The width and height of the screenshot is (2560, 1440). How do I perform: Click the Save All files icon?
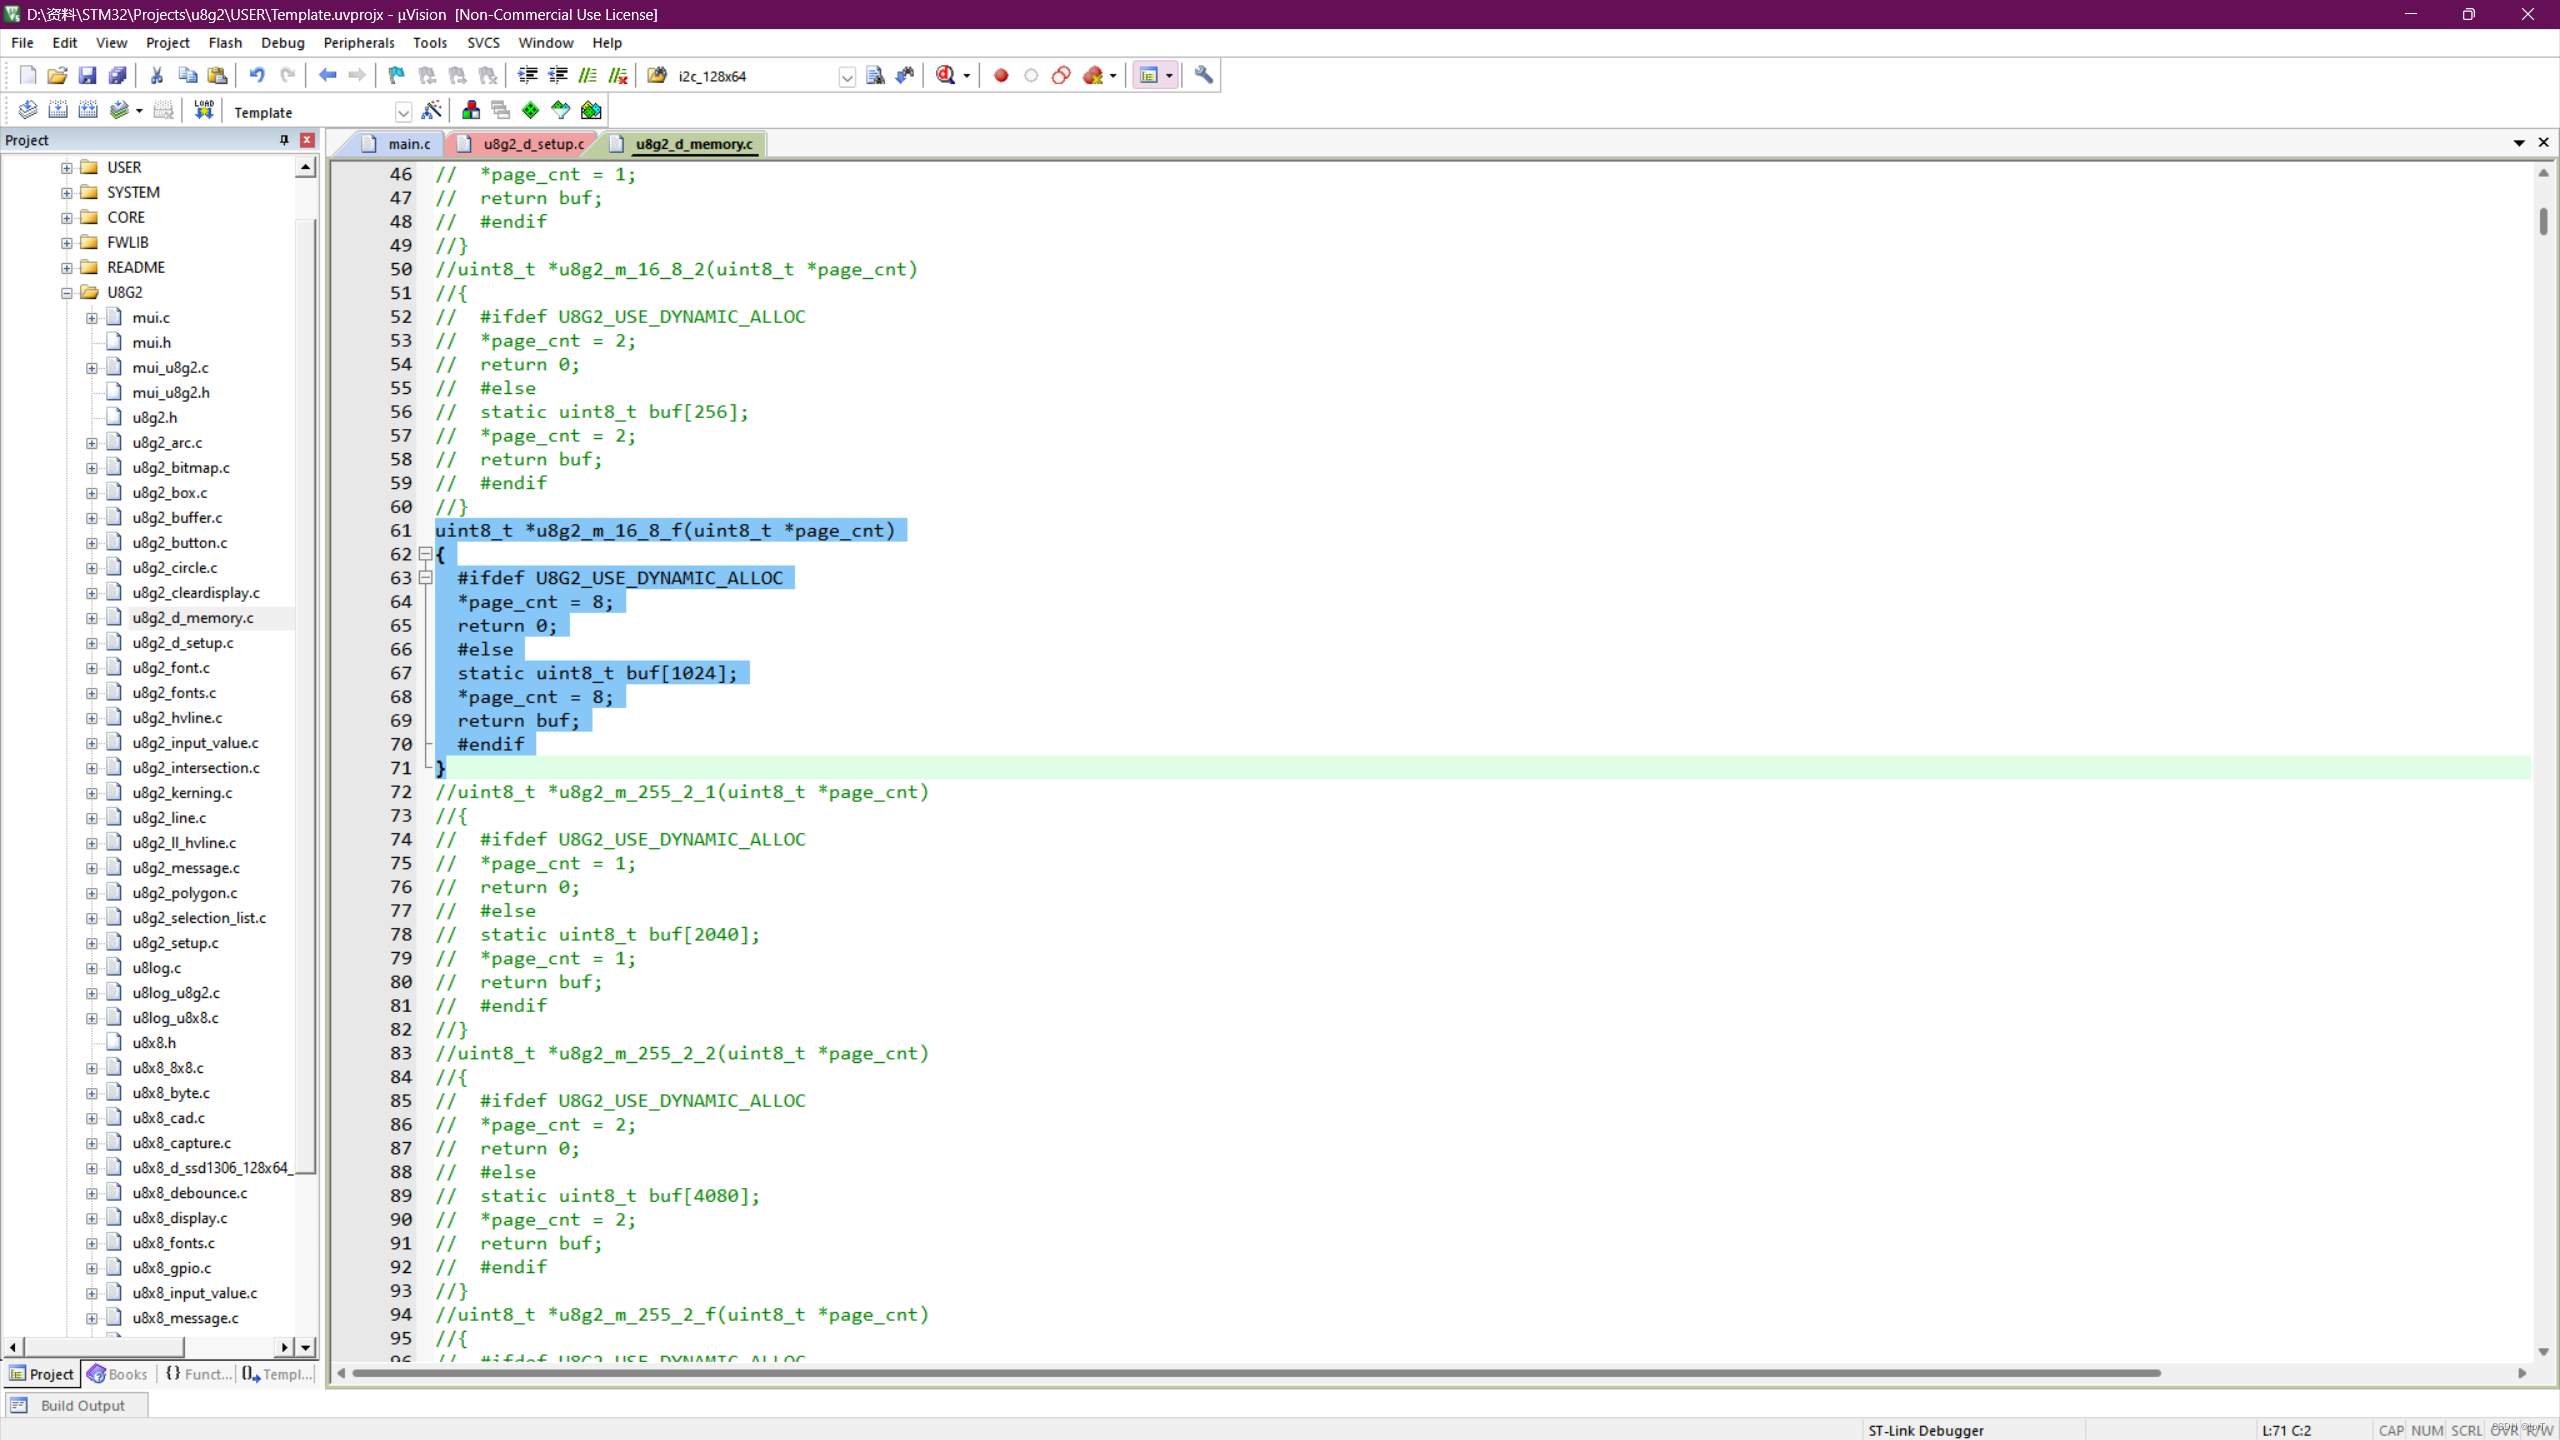tap(117, 75)
